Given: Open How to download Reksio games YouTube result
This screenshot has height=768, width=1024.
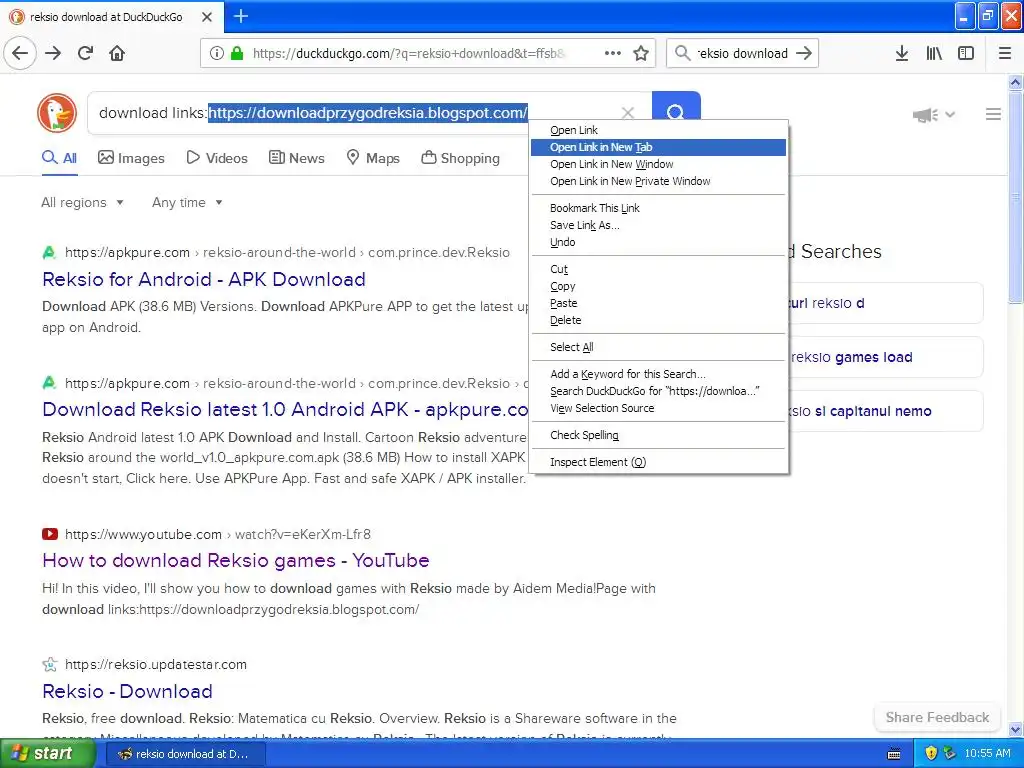Looking at the screenshot, I should pos(236,560).
